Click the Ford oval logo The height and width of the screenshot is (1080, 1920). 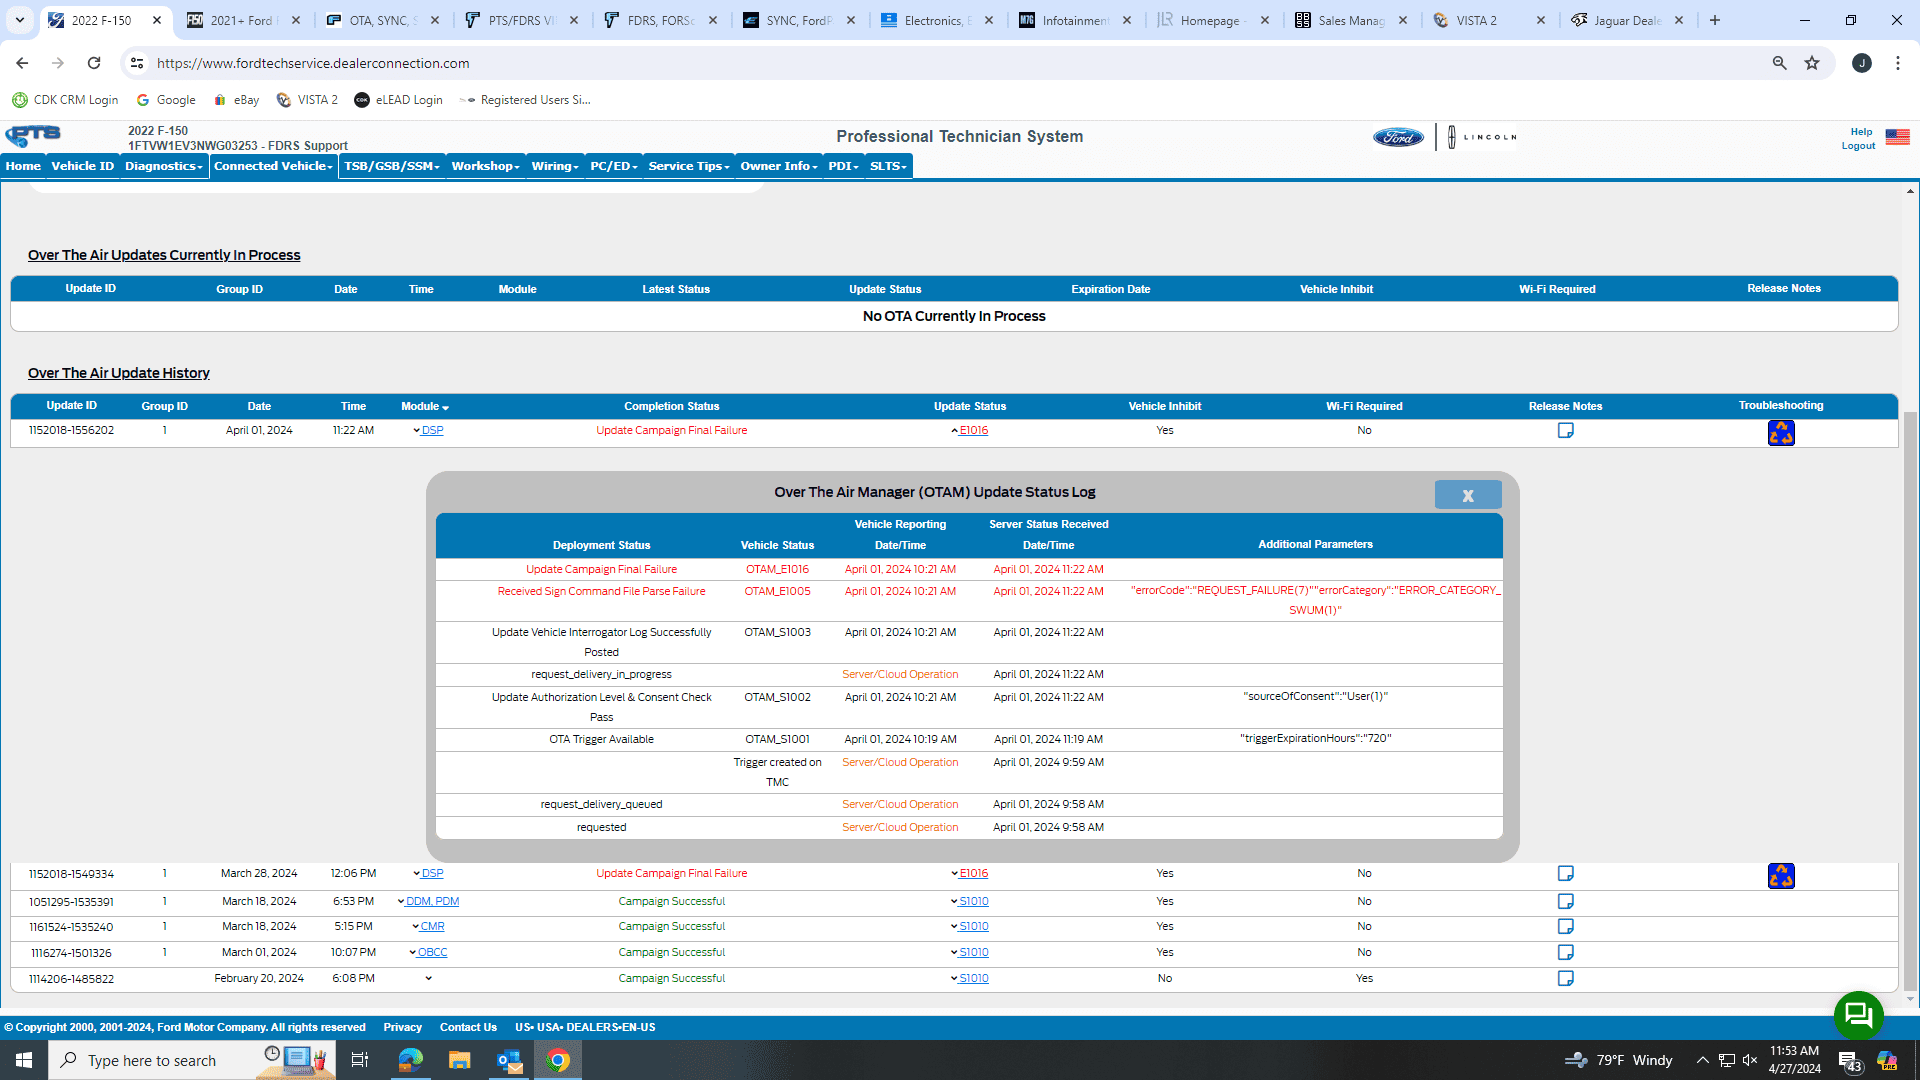pyautogui.click(x=1397, y=138)
